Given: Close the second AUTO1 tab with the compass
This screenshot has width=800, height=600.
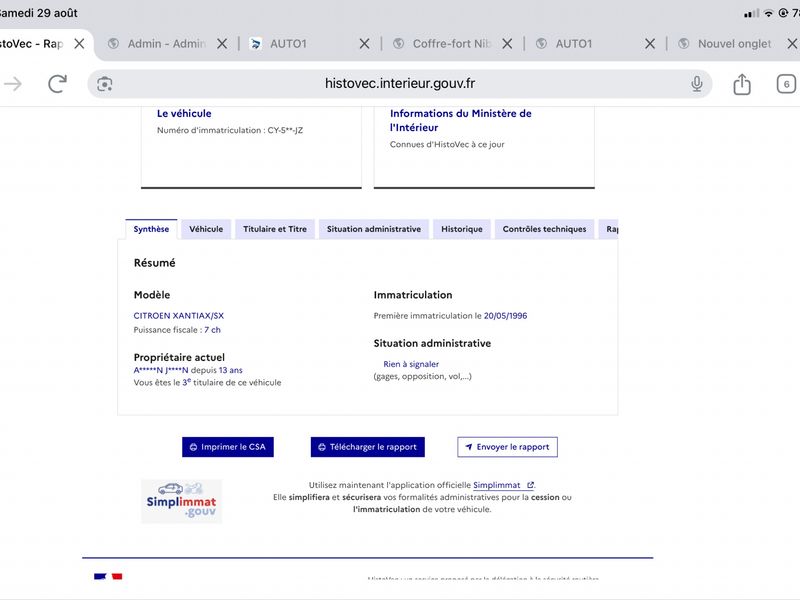Looking at the screenshot, I should coord(649,44).
